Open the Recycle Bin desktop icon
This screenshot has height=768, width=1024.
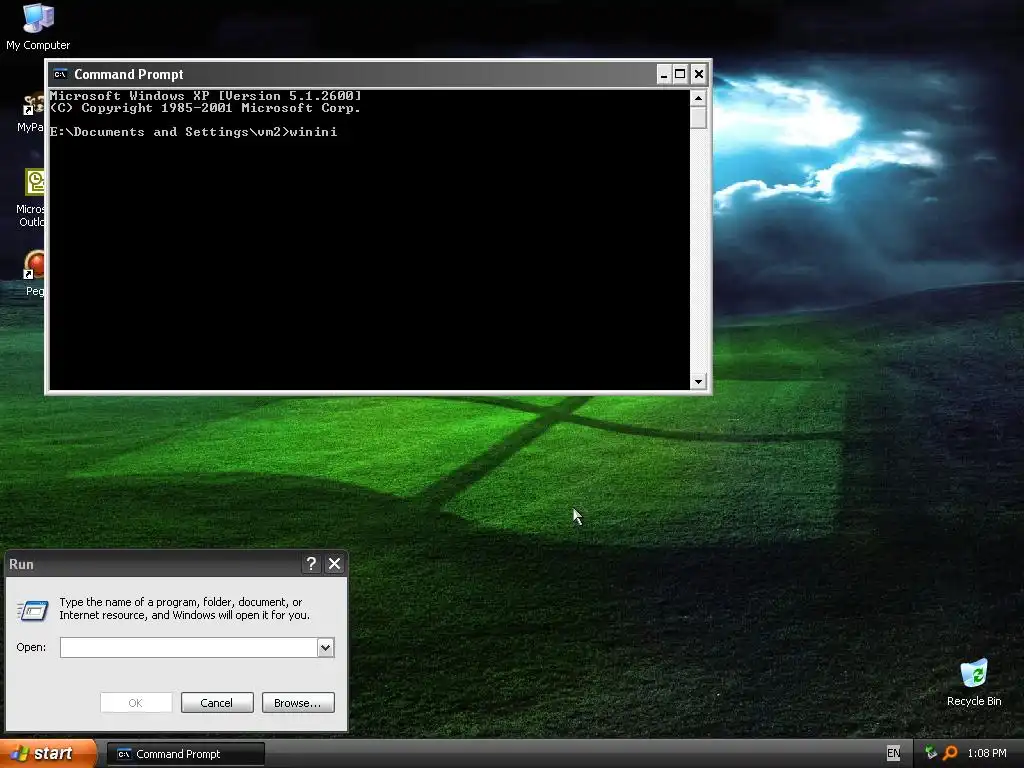(974, 682)
